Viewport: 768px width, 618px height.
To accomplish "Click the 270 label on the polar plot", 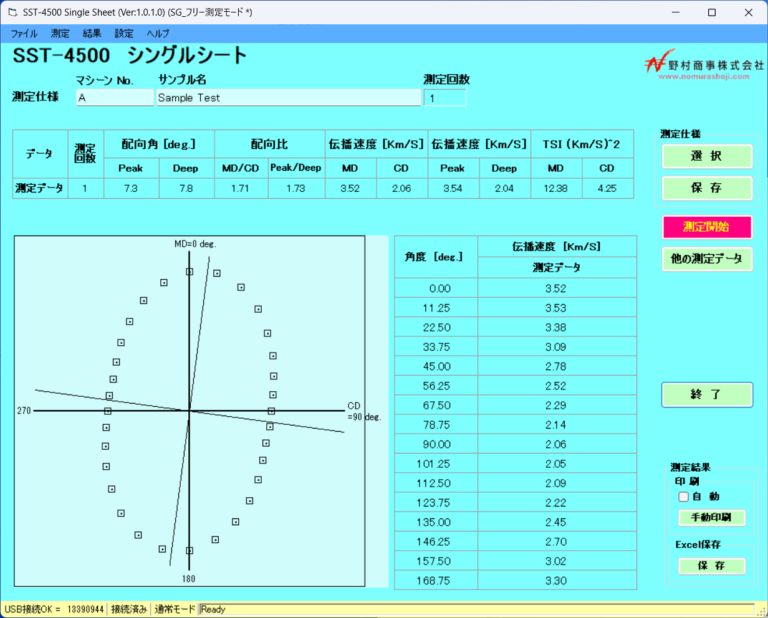I will click(x=24, y=411).
